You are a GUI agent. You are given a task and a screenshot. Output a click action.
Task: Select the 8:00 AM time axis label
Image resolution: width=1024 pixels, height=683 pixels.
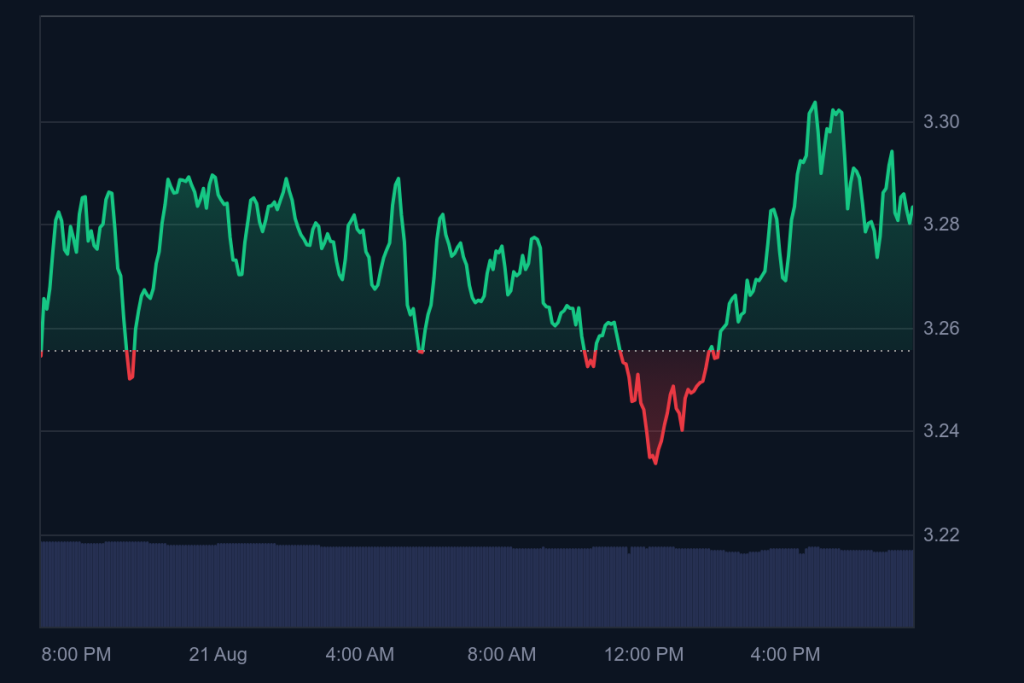[x=502, y=655]
